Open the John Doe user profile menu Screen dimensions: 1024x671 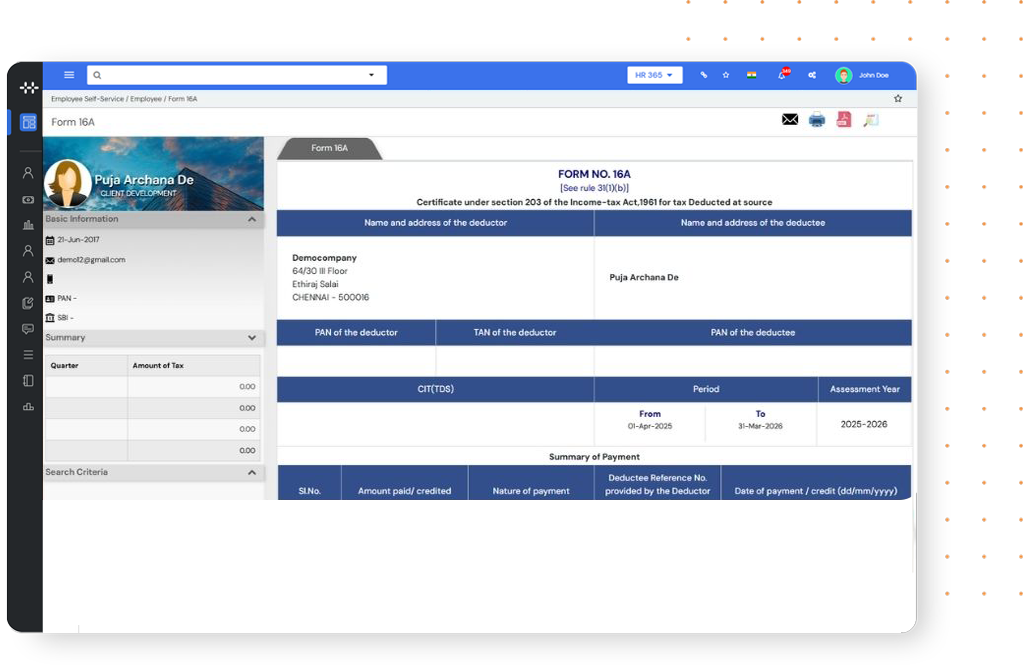click(863, 75)
